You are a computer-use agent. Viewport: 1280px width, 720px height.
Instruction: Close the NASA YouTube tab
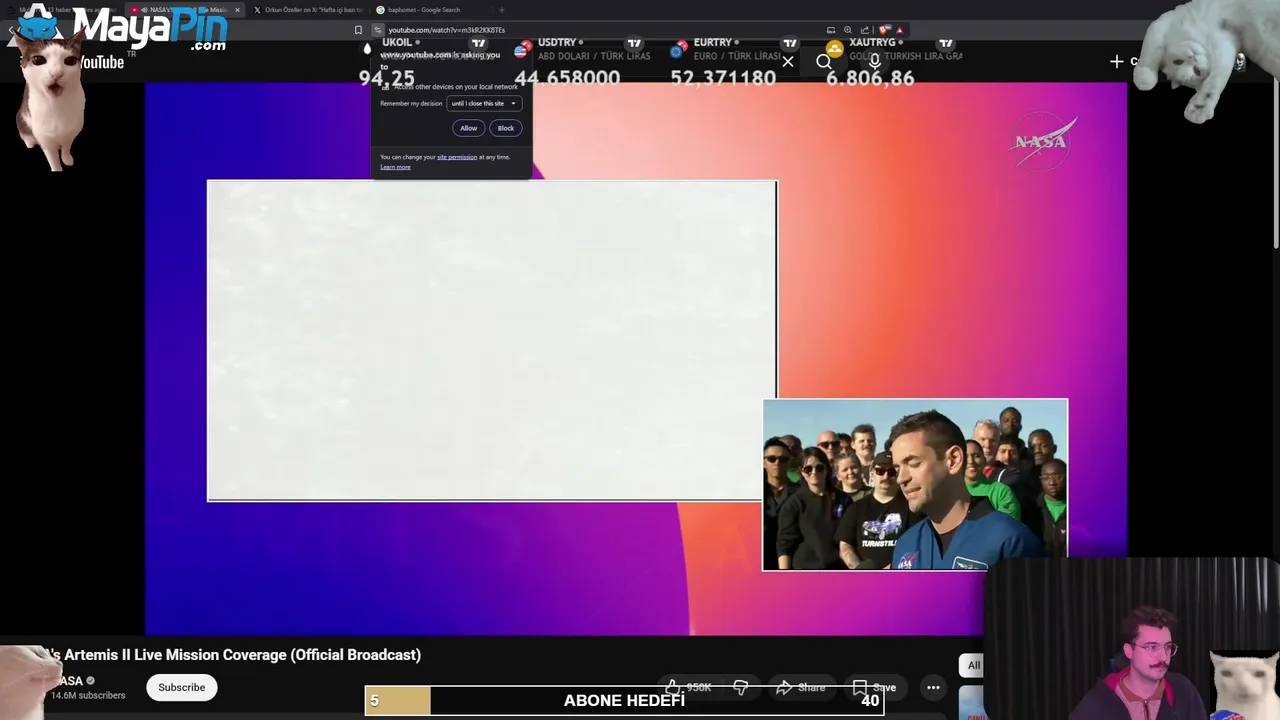click(x=237, y=10)
